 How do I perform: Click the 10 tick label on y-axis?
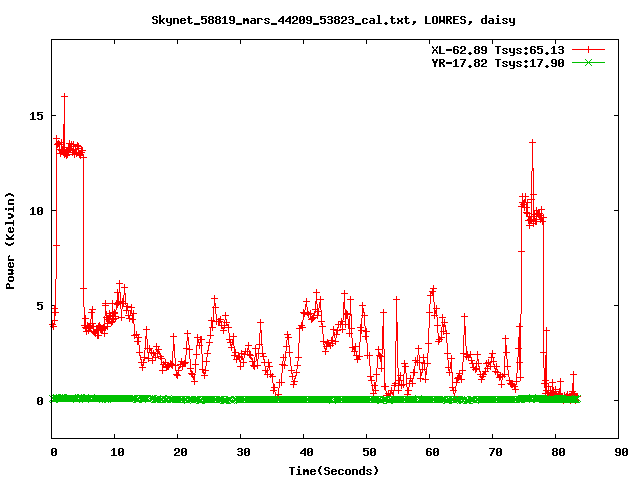(x=37, y=211)
